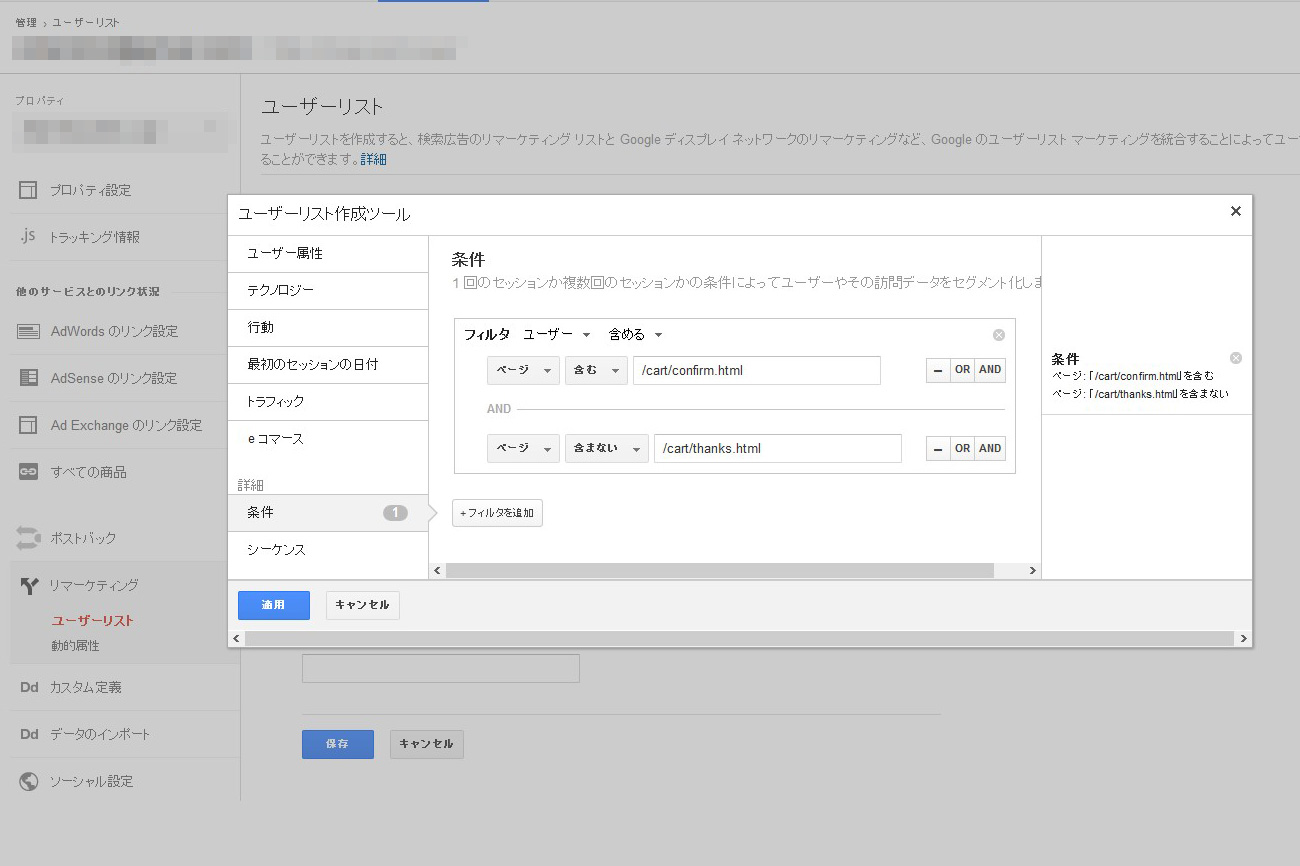Open データのインポート in the sidebar
Viewport: 1300px width, 866px height.
[x=100, y=734]
